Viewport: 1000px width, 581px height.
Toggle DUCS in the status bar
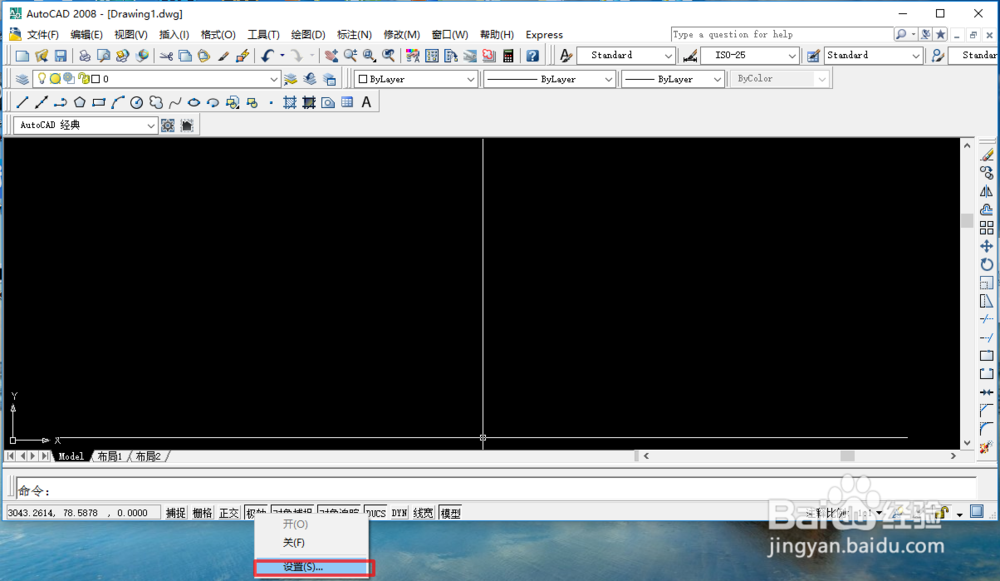coord(376,513)
